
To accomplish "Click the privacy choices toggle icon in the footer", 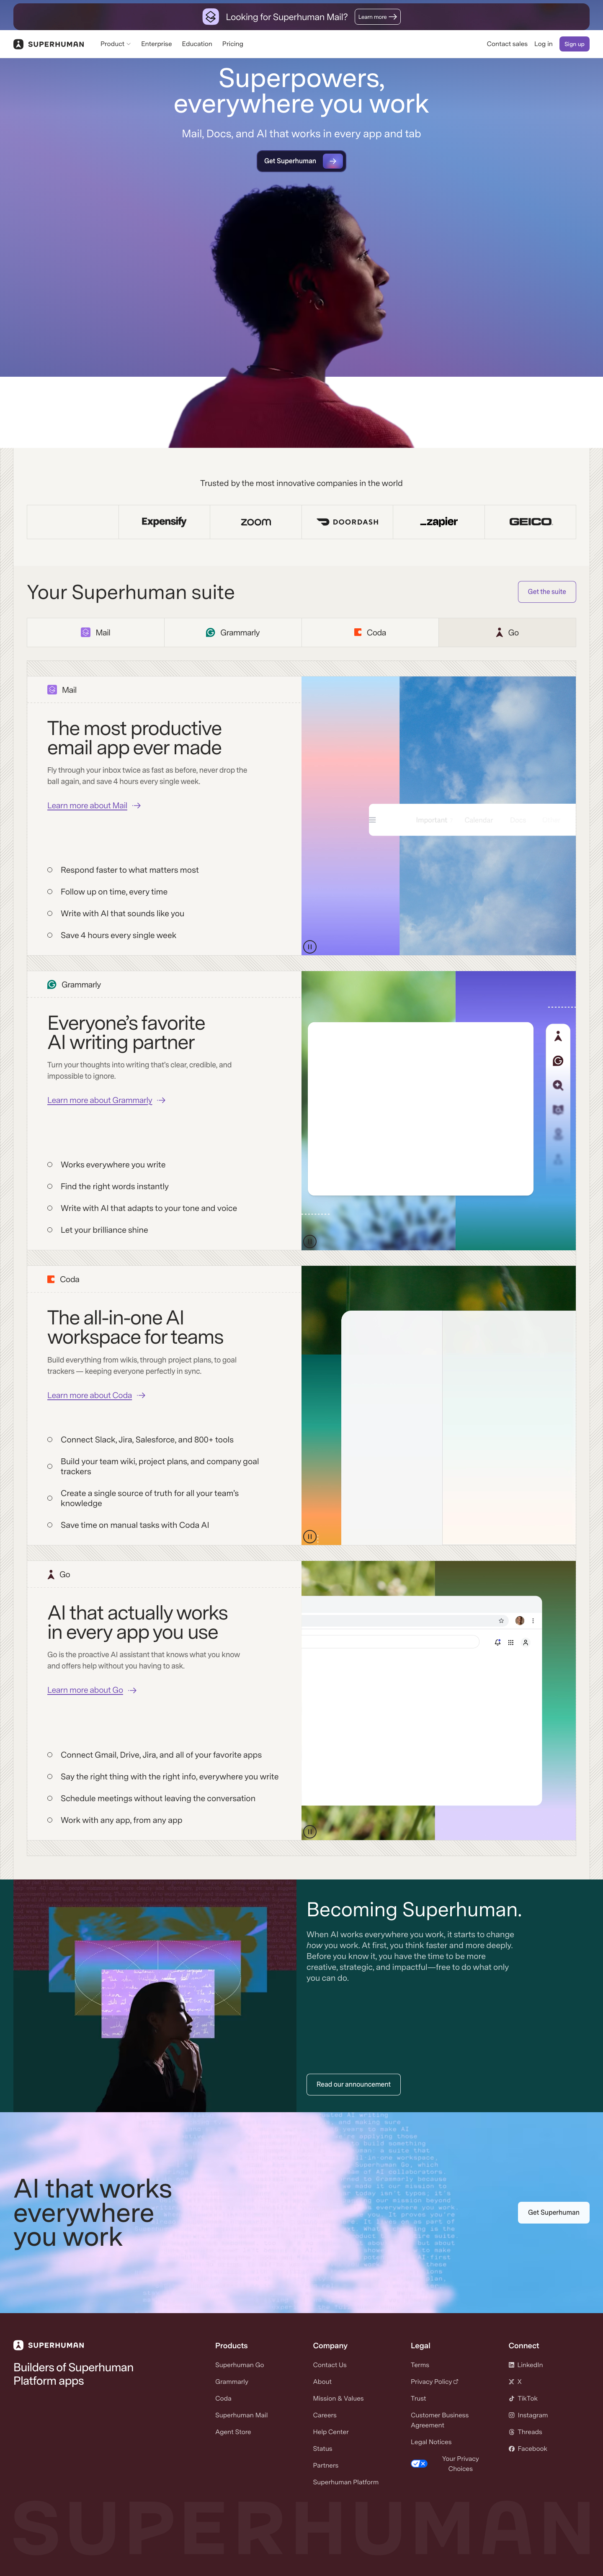I will coord(419,2463).
